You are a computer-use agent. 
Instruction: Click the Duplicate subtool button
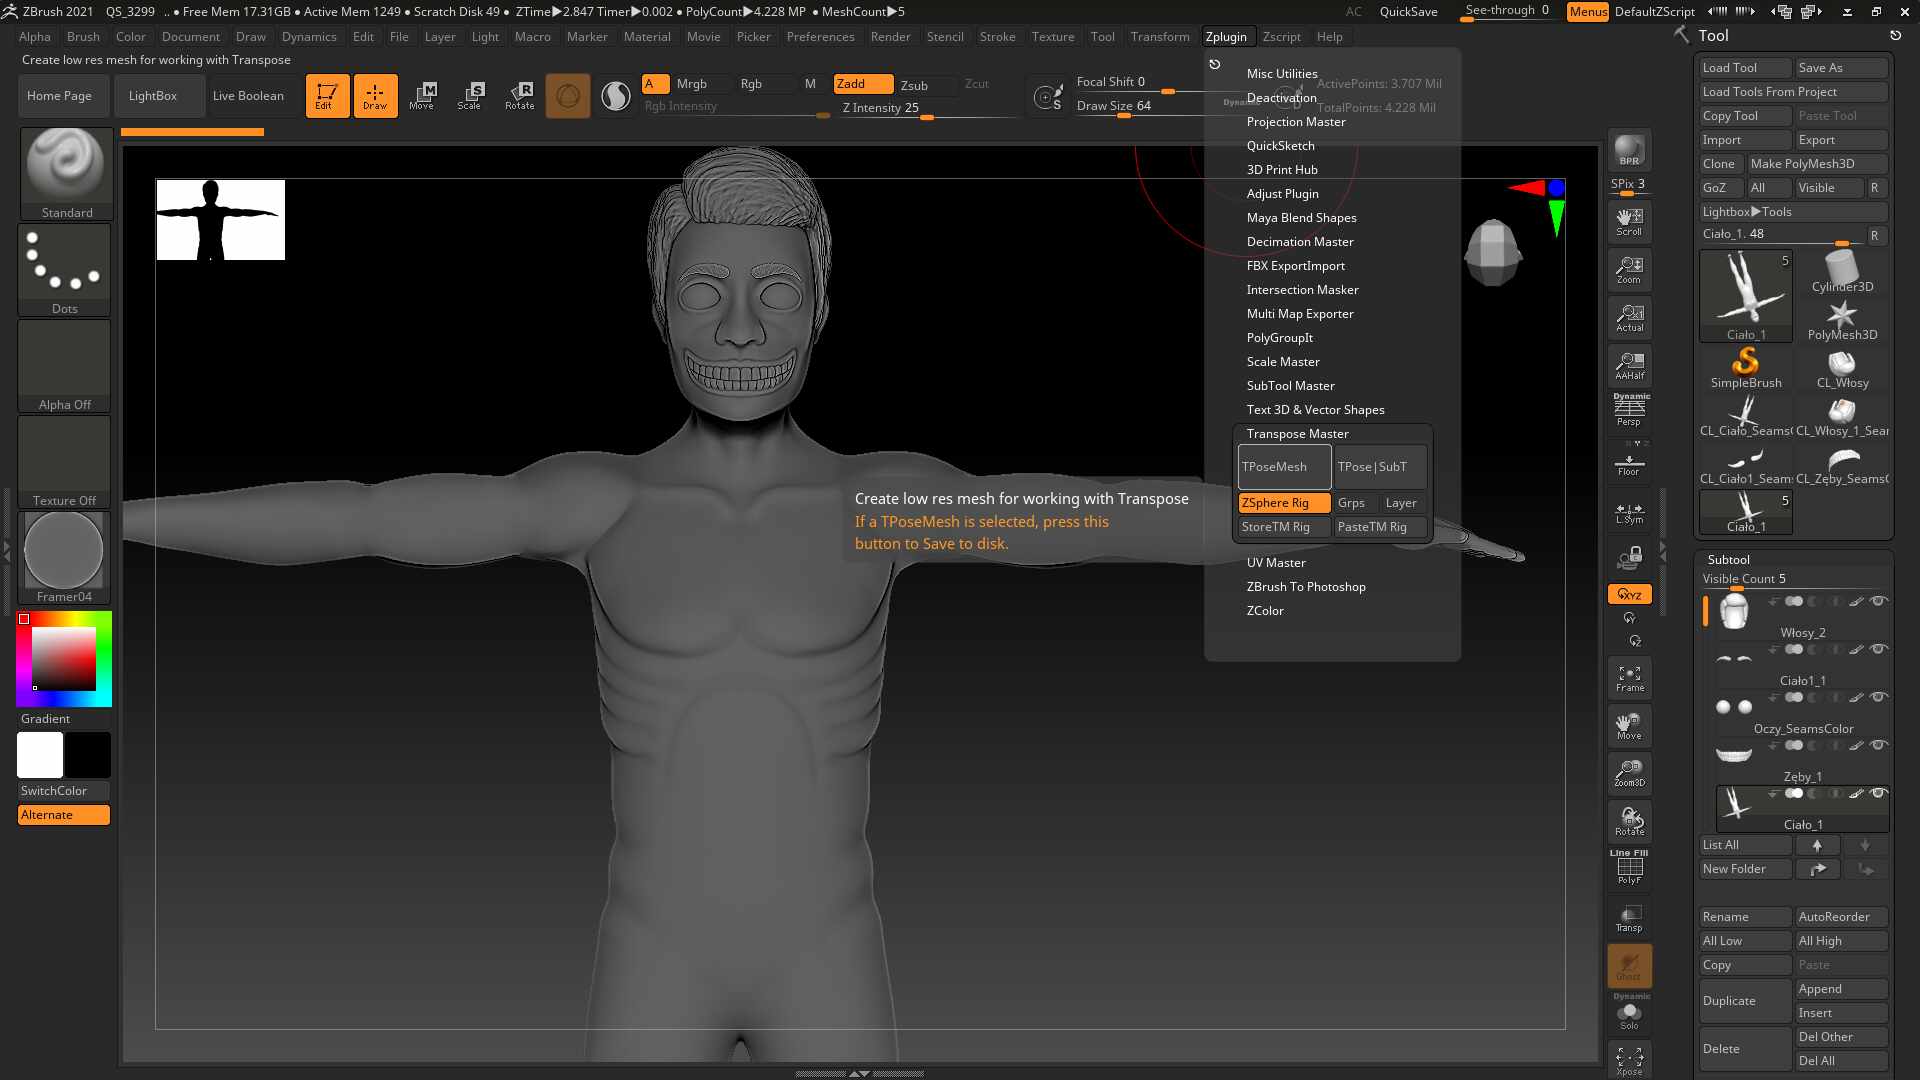(x=1746, y=1001)
